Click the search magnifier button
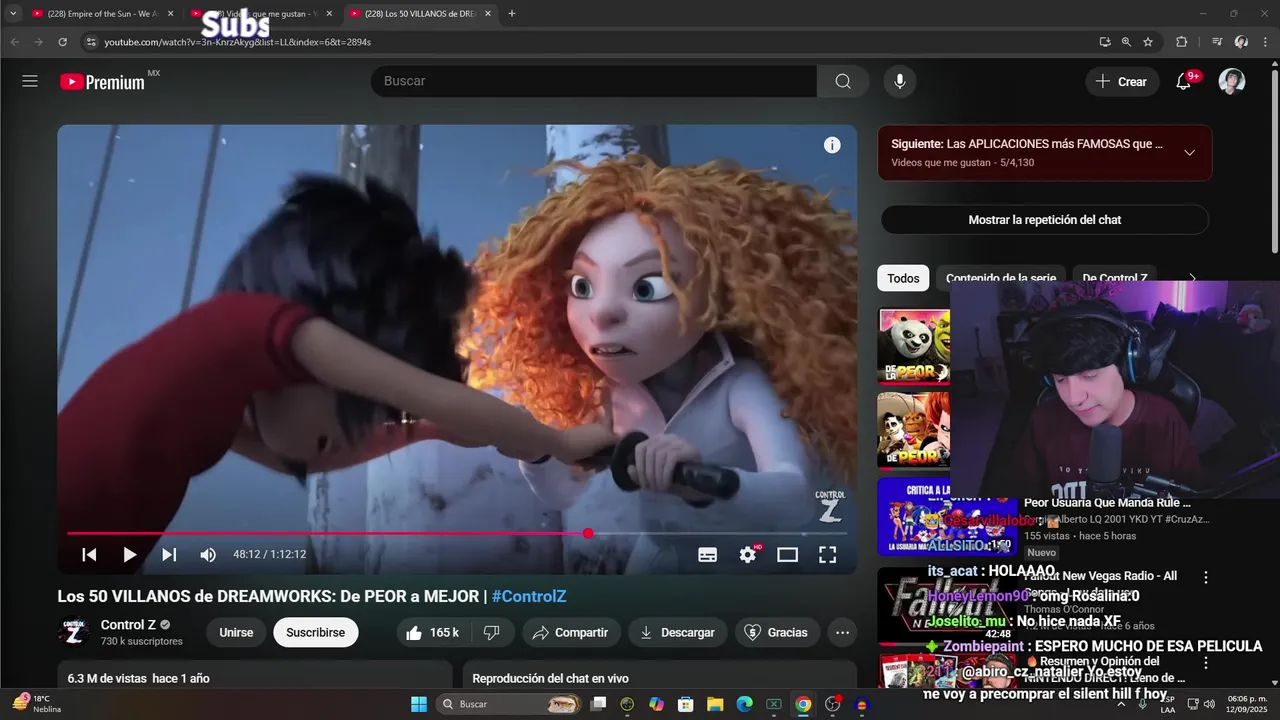1280x720 pixels. pyautogui.click(x=843, y=81)
